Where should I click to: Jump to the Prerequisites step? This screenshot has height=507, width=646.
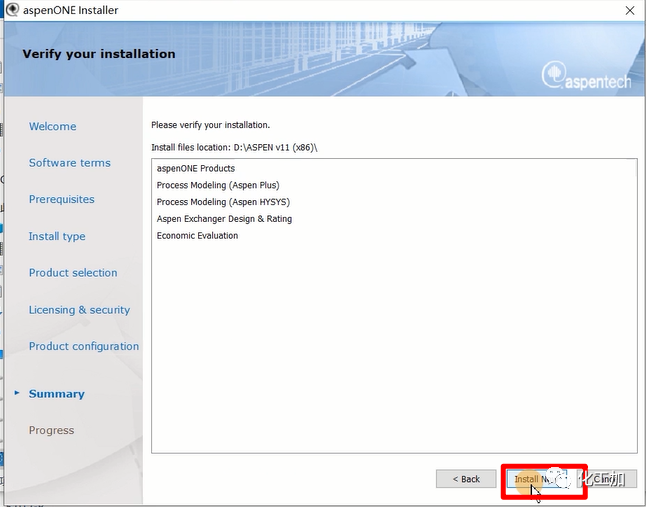click(61, 200)
